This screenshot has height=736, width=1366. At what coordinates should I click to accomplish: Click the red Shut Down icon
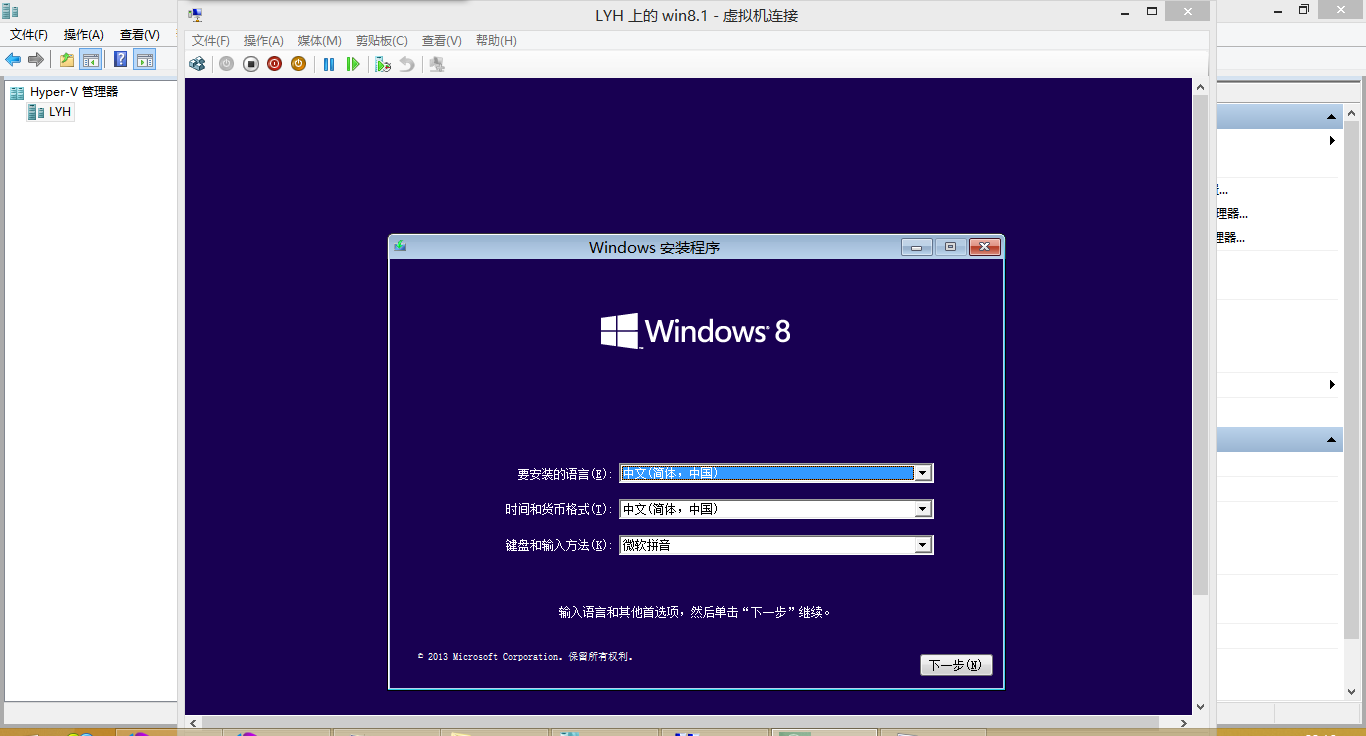[275, 64]
